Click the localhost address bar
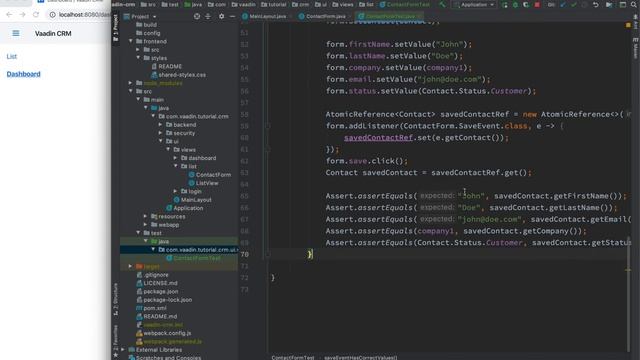Screen dimensions: 640x360 point(80,15)
